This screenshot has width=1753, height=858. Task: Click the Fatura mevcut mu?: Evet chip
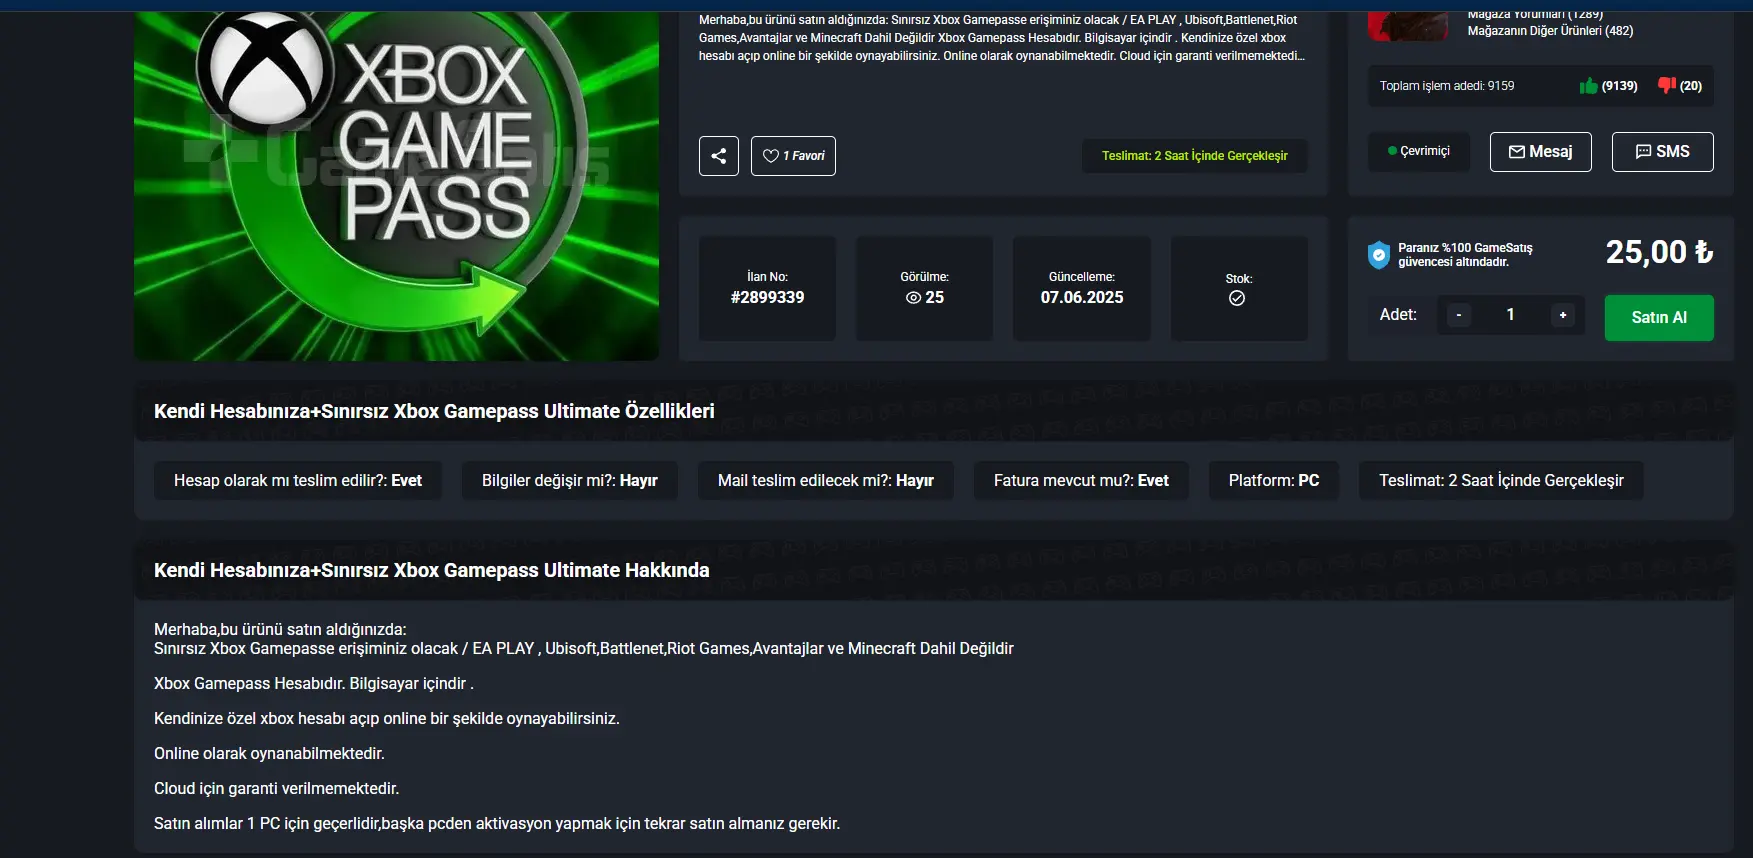click(1081, 481)
